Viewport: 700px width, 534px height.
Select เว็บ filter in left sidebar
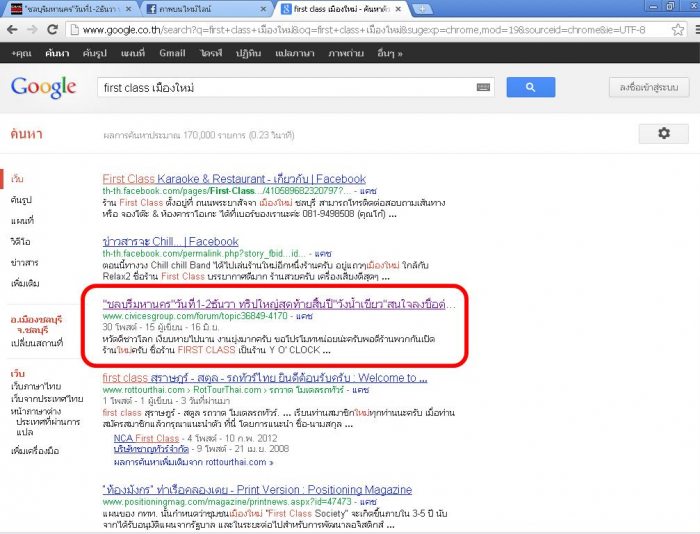(x=17, y=179)
